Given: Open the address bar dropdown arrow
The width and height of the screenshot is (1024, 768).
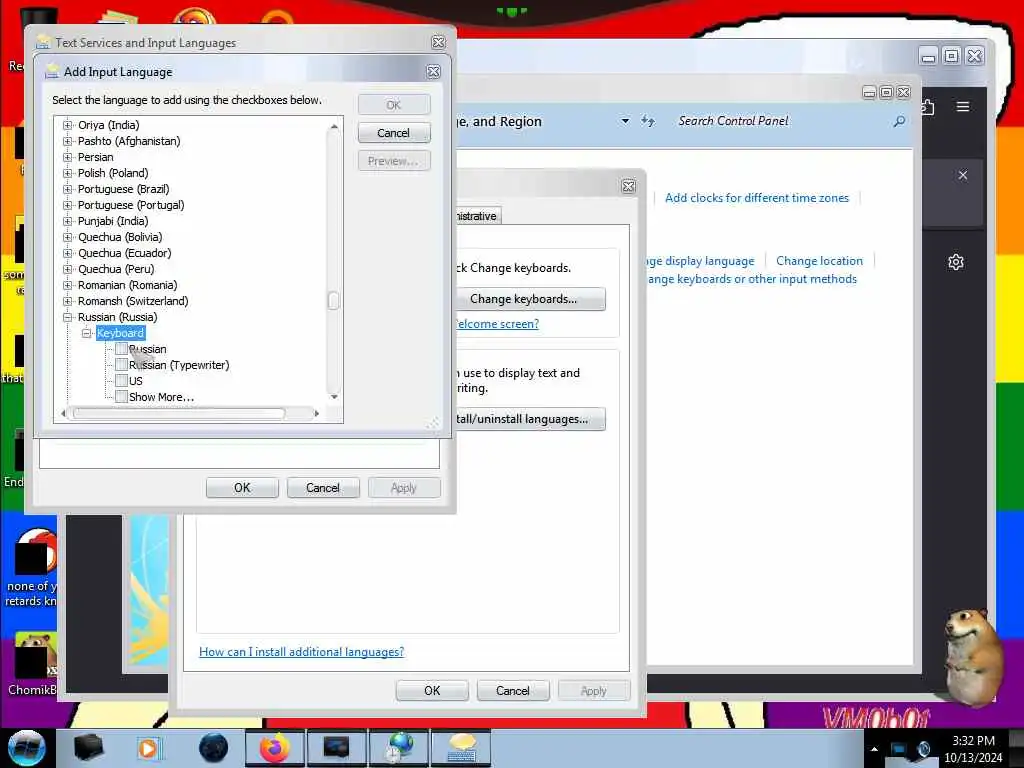Looking at the screenshot, I should point(625,121).
